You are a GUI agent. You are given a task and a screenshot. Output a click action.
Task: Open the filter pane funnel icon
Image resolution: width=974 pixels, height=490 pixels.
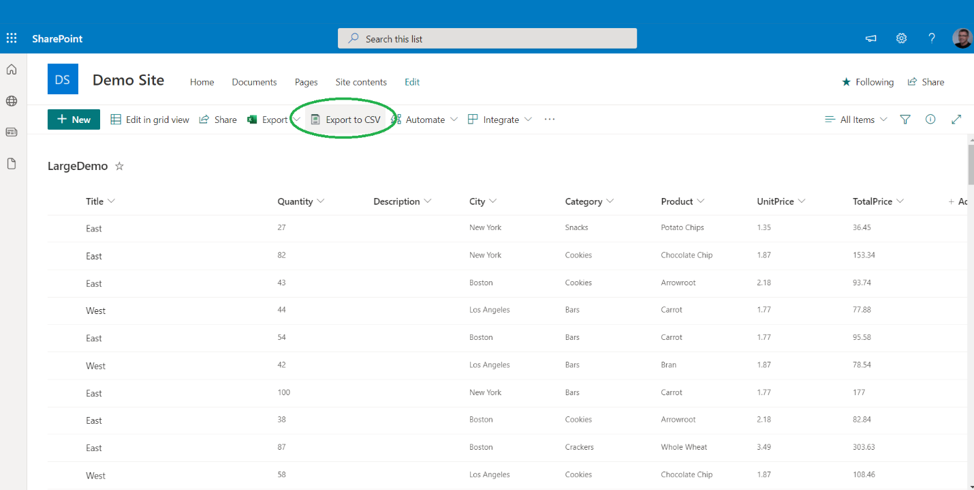pos(905,120)
